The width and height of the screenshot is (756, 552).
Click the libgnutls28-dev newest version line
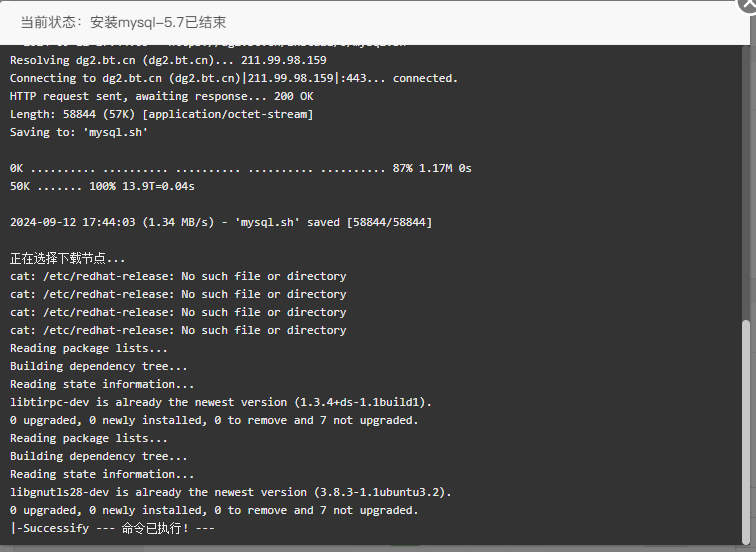(x=230, y=492)
